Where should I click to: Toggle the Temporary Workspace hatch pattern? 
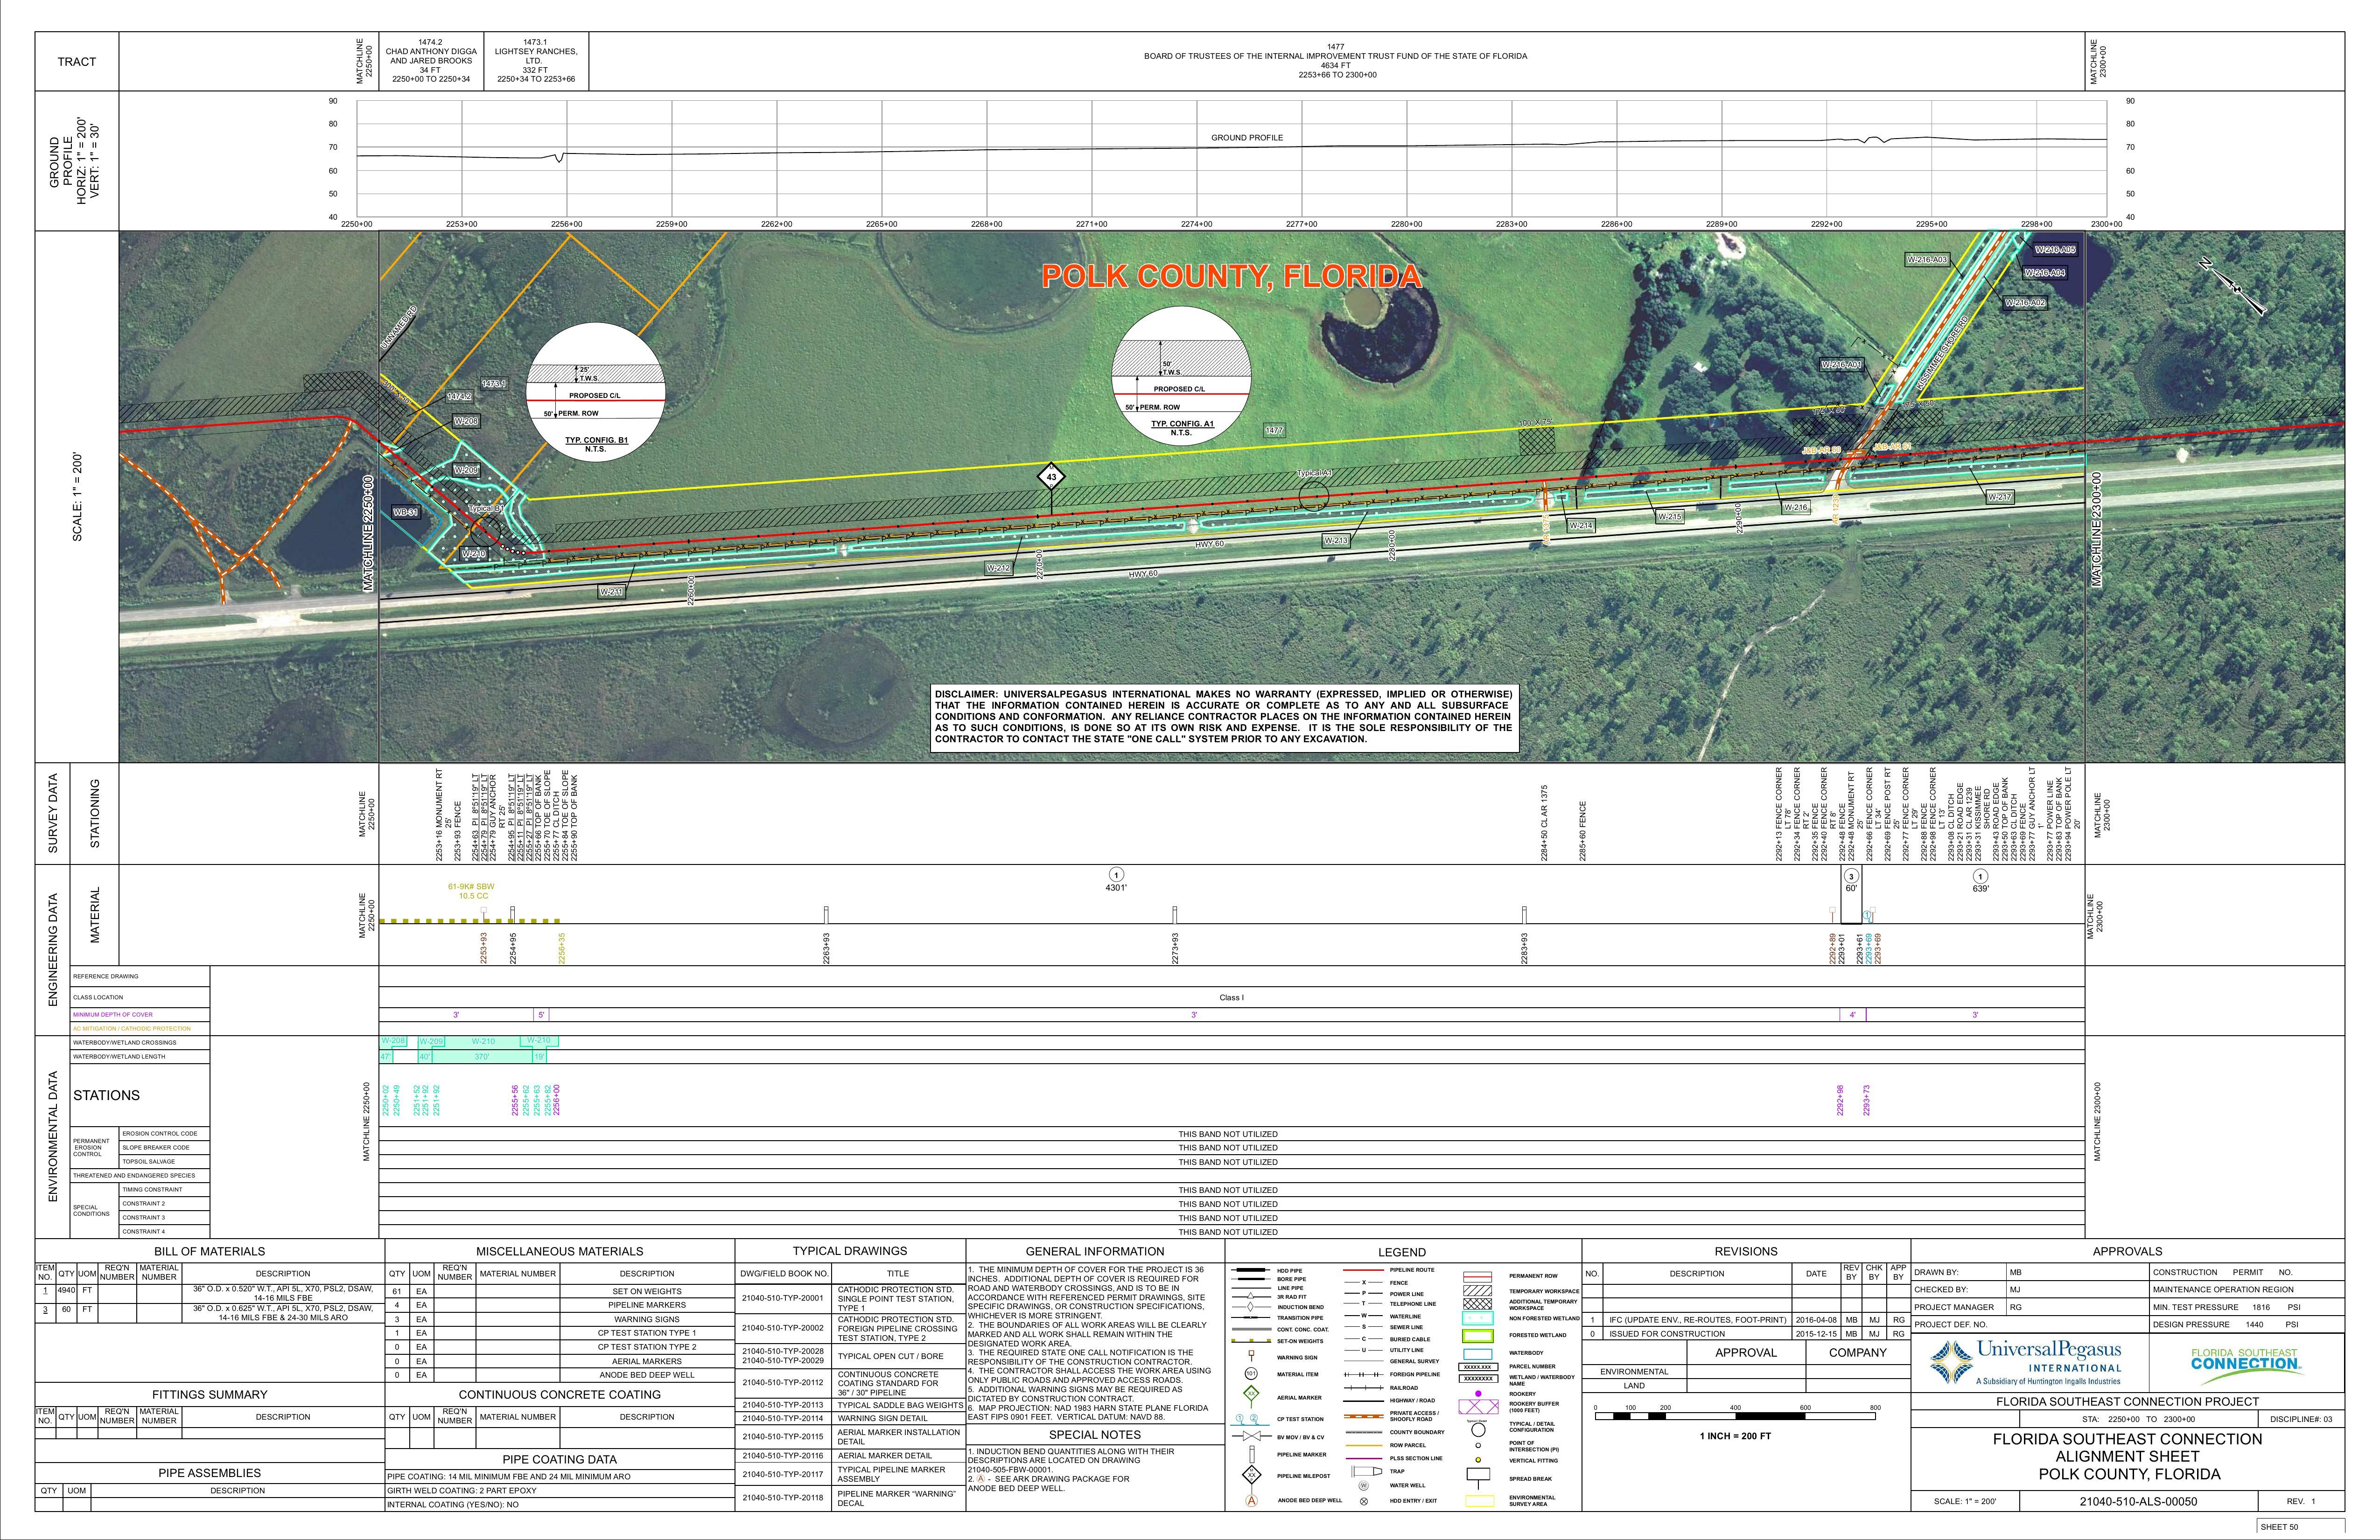[x=1478, y=1291]
